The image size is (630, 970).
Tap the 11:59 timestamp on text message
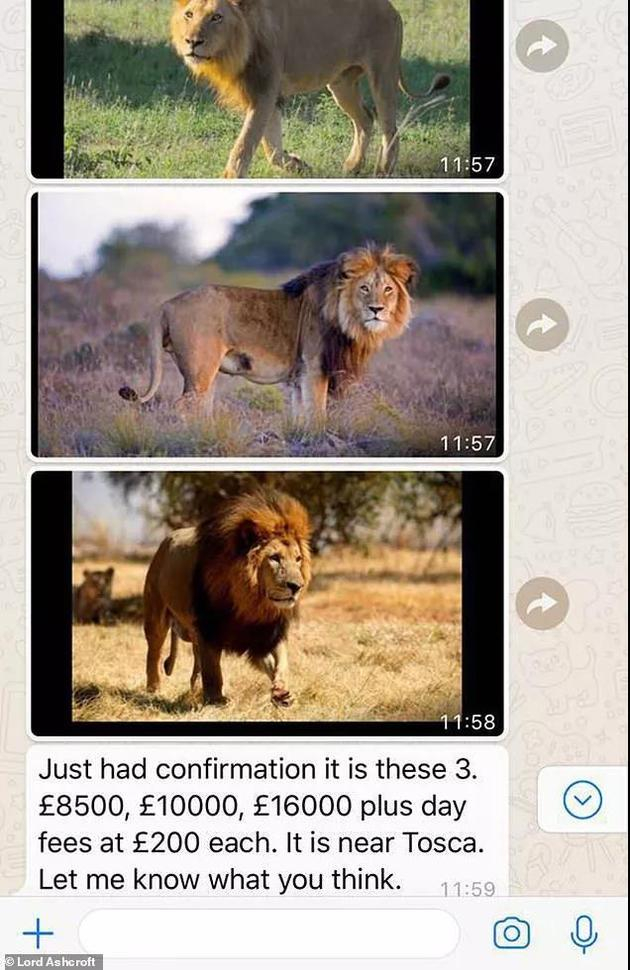click(x=468, y=889)
